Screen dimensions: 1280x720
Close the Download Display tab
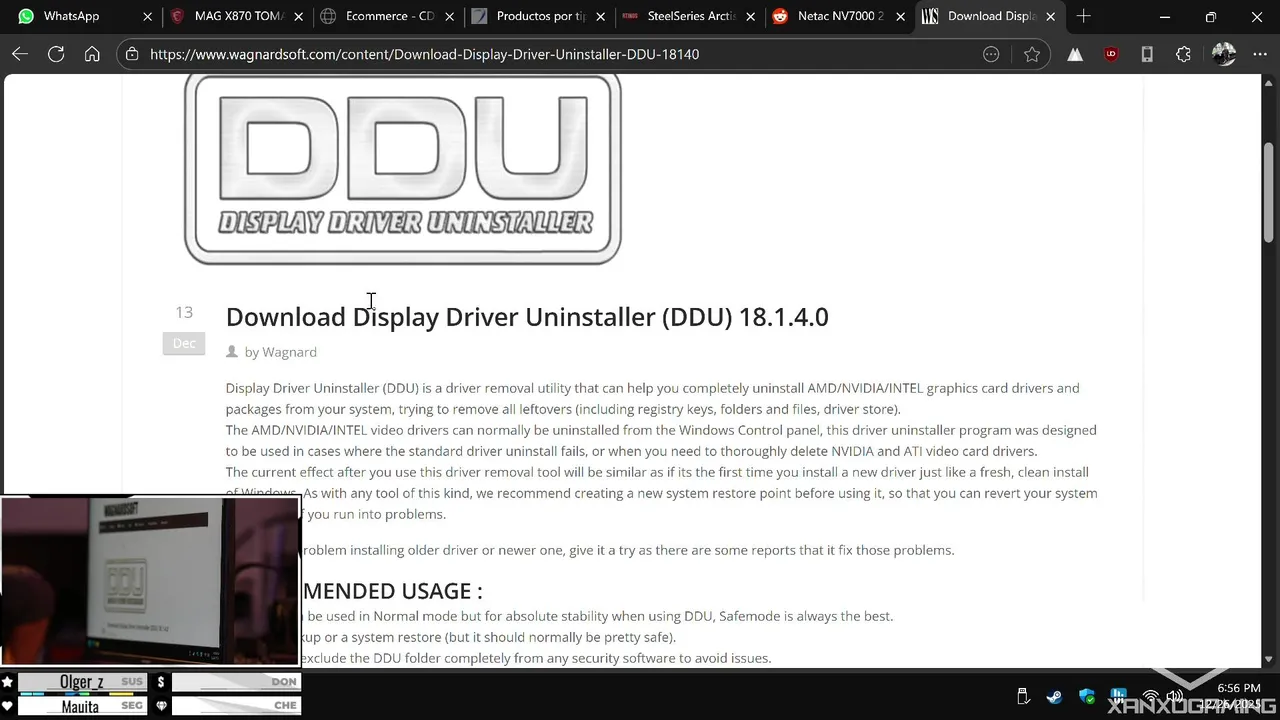[1050, 16]
